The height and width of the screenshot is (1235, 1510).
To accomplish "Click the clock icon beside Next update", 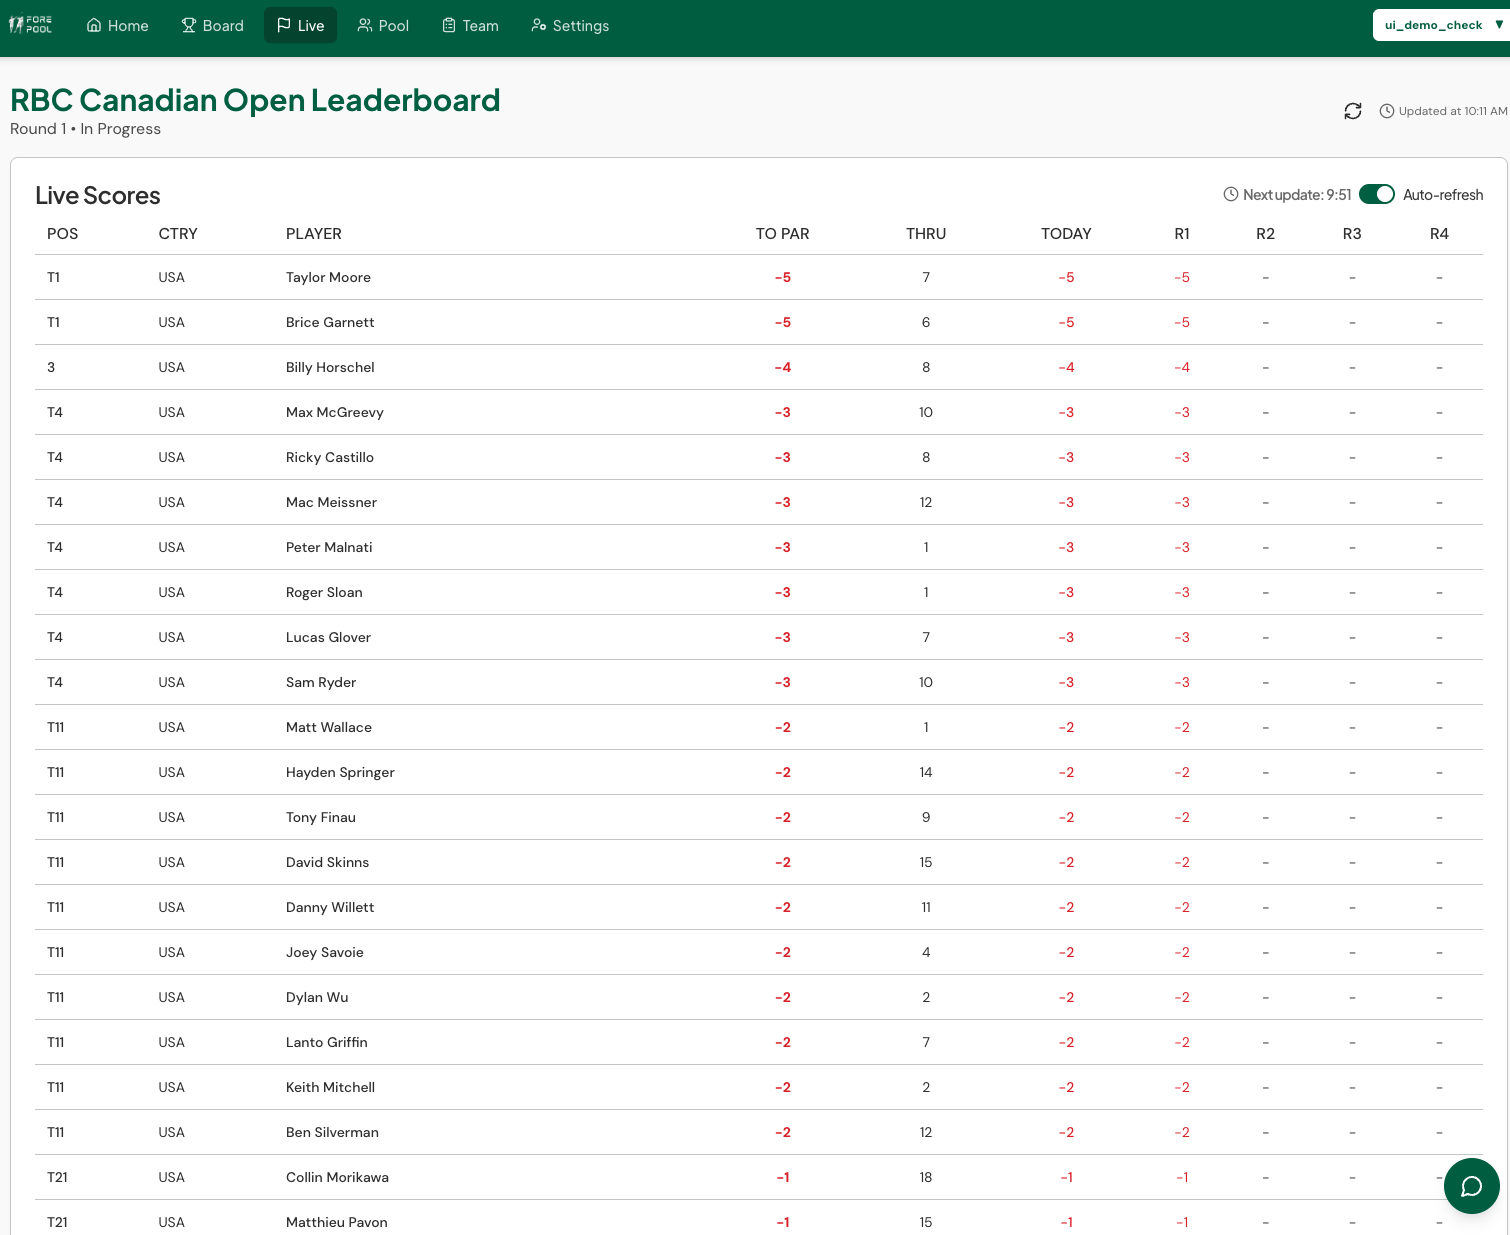I will point(1231,194).
